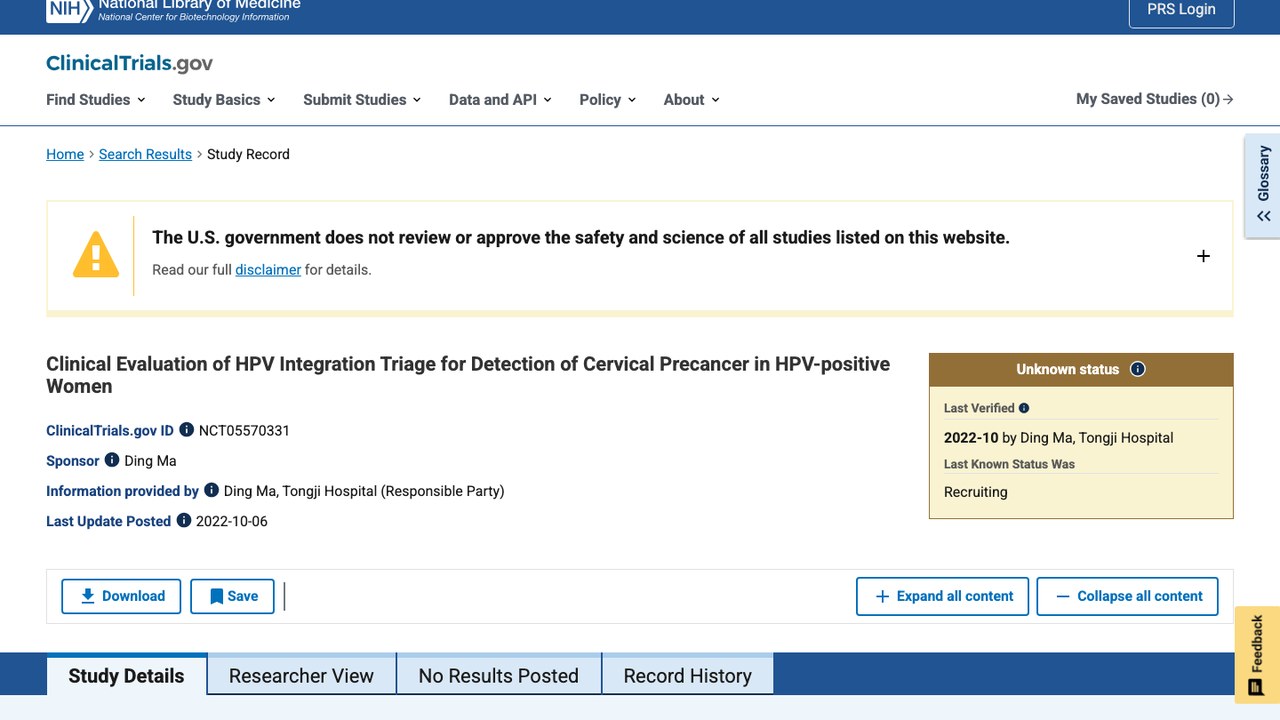Download the study record
The image size is (1280, 720).
[121, 596]
